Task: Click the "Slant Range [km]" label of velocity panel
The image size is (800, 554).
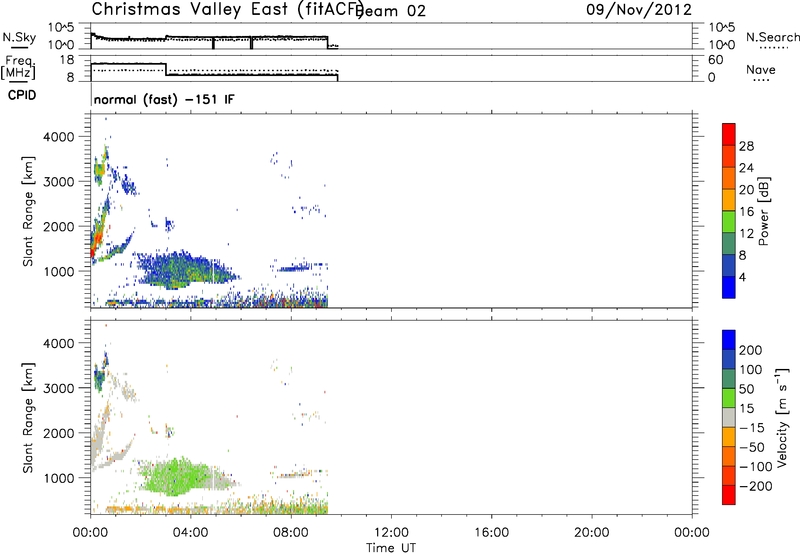Action: point(28,417)
